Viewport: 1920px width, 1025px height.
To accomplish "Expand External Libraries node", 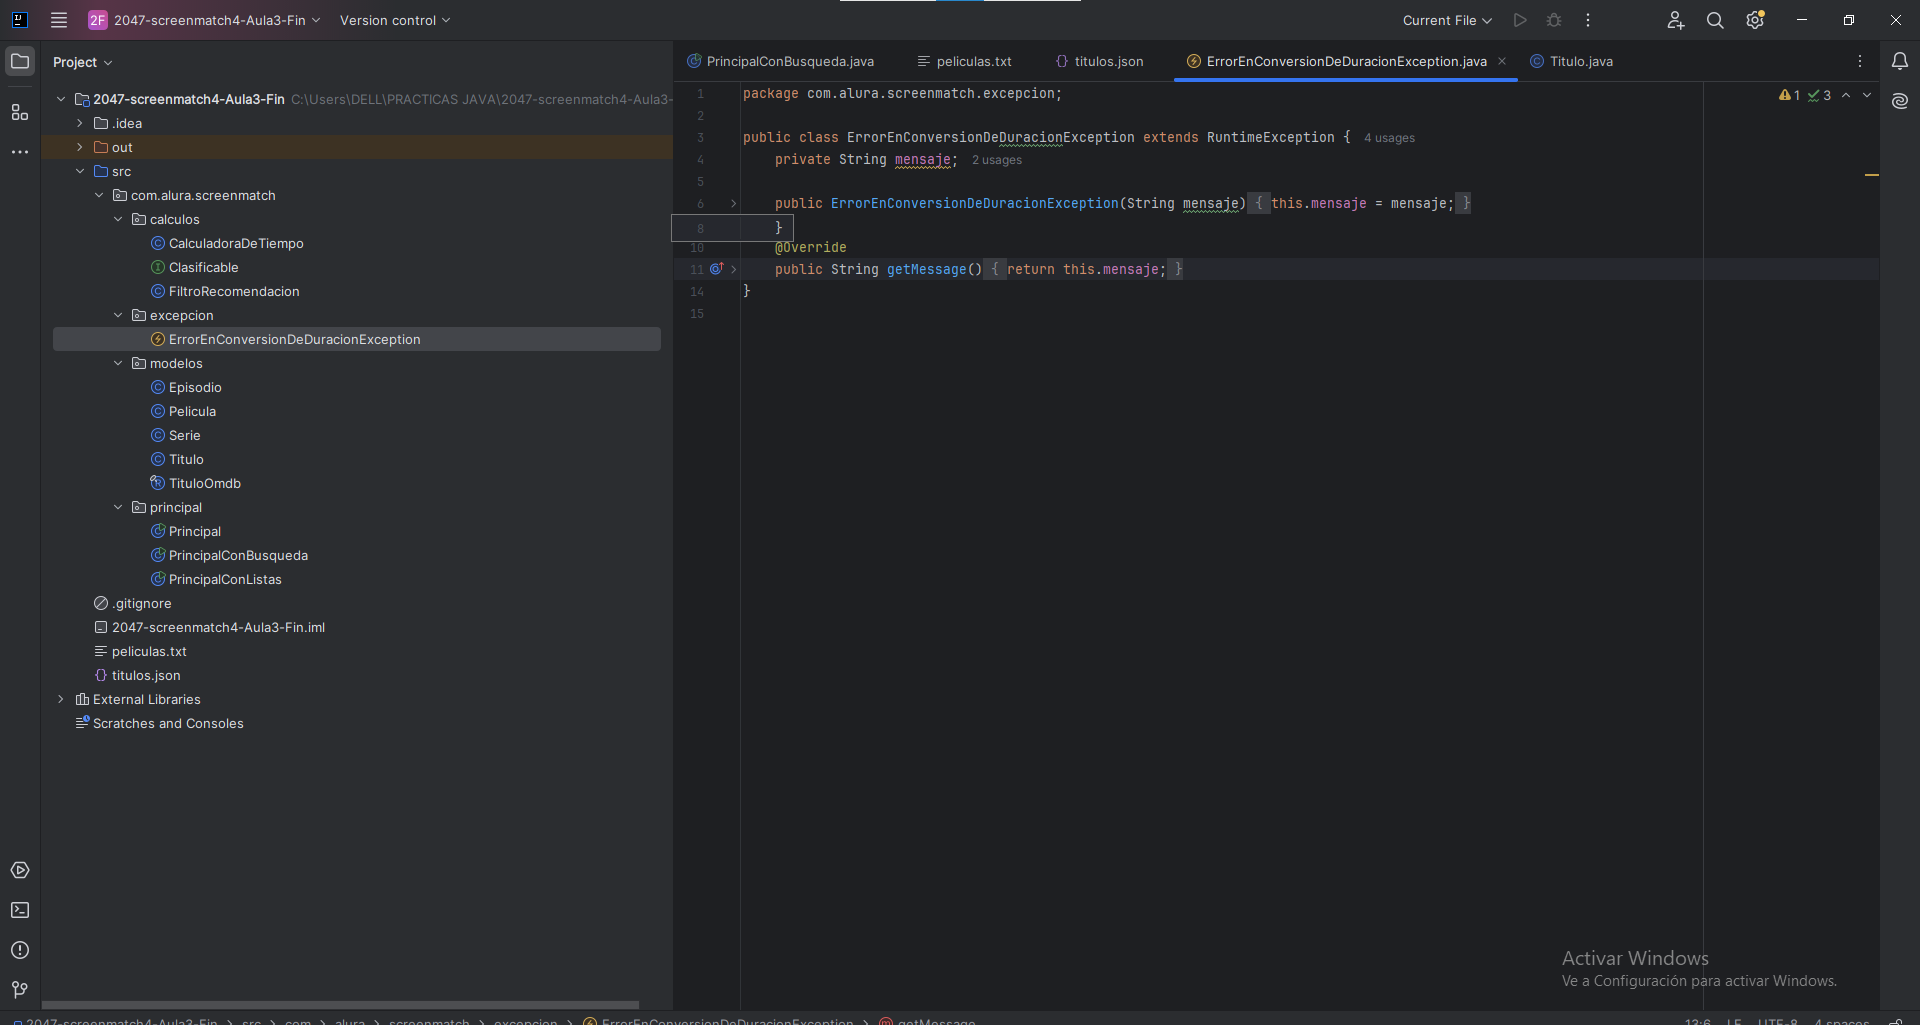I will point(61,699).
